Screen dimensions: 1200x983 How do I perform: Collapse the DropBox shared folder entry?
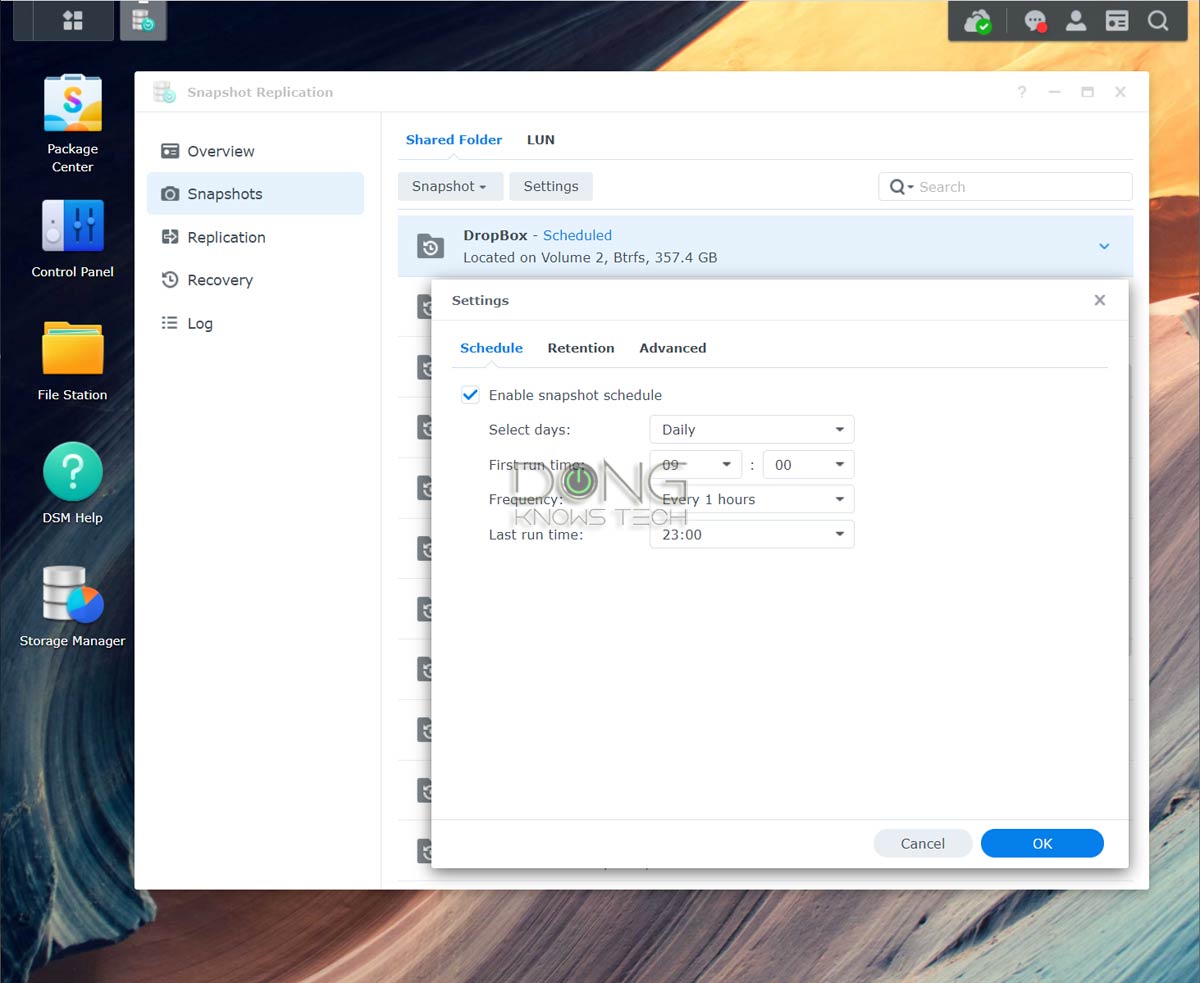point(1104,245)
